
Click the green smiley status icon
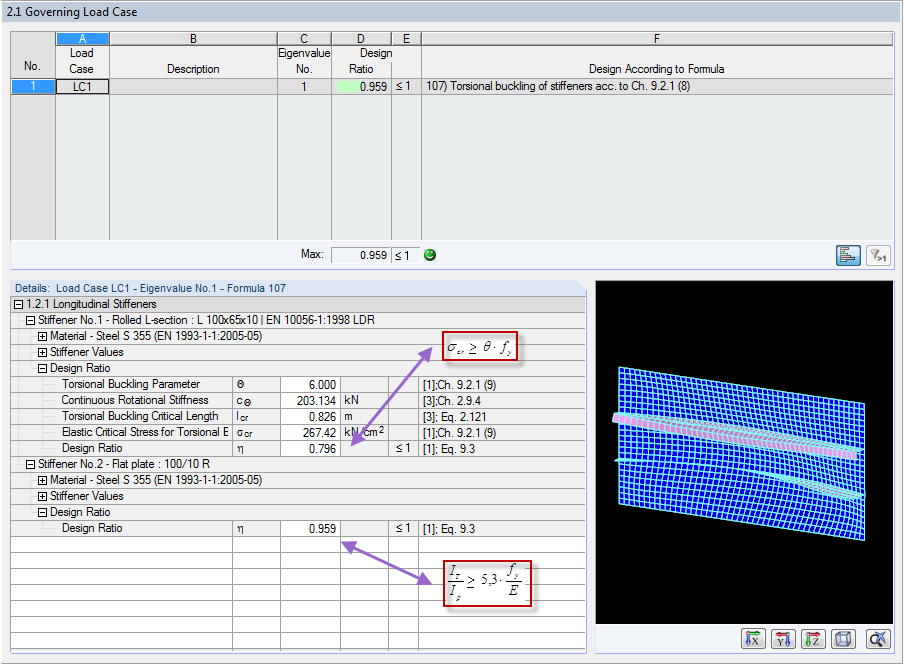point(430,255)
